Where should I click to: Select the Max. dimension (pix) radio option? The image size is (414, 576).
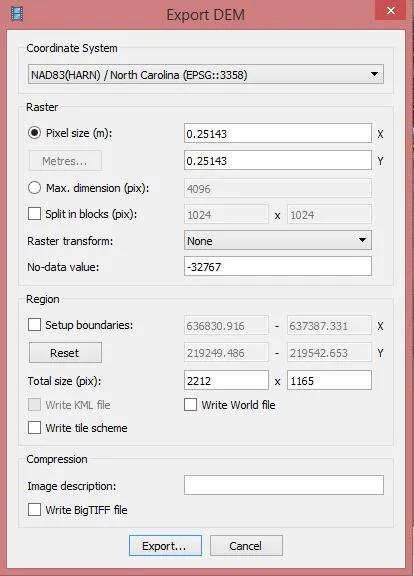(34, 188)
